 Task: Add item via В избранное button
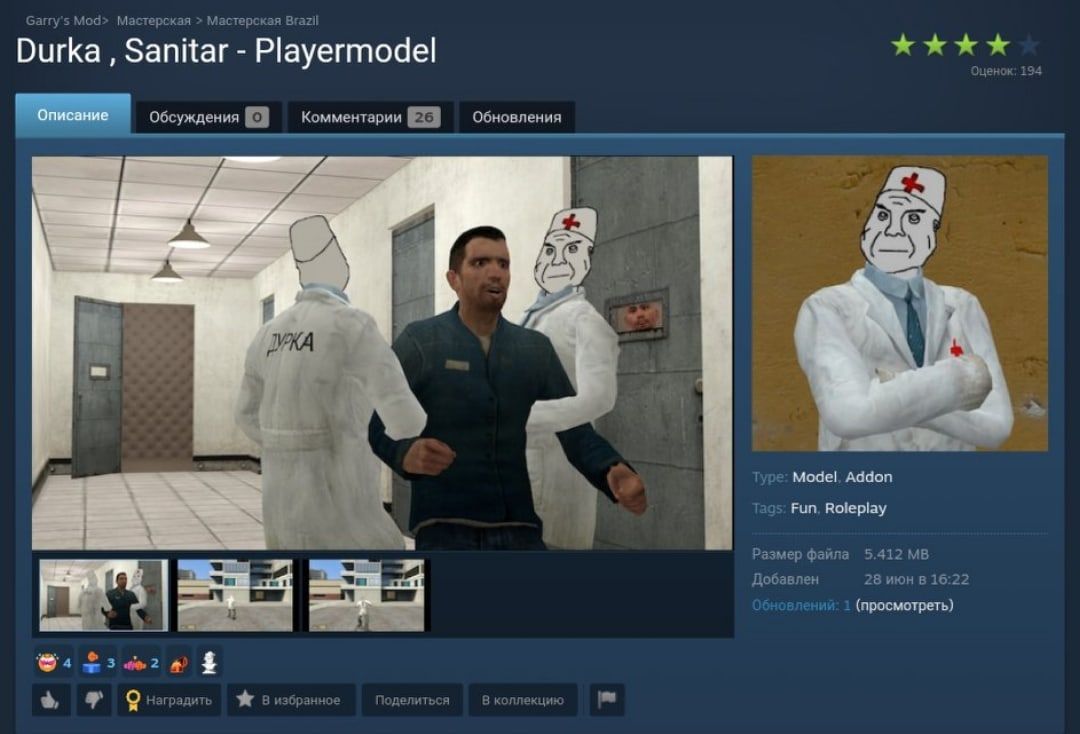point(291,700)
